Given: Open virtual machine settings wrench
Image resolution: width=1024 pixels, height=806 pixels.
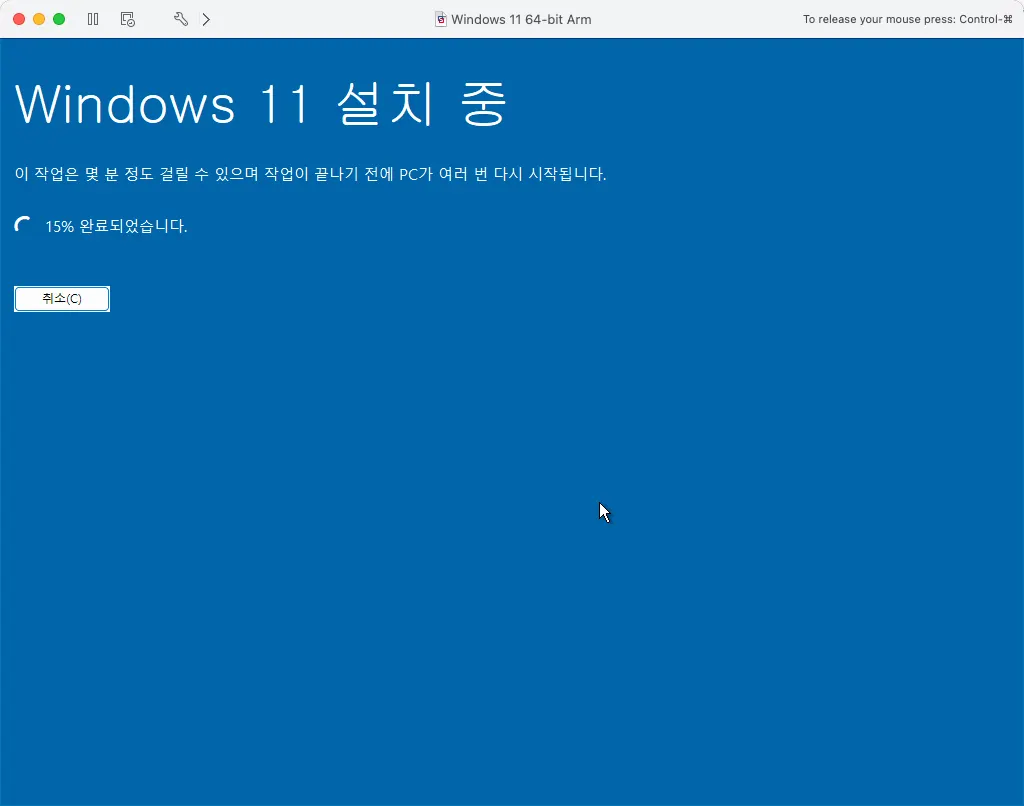Looking at the screenshot, I should tap(181, 19).
